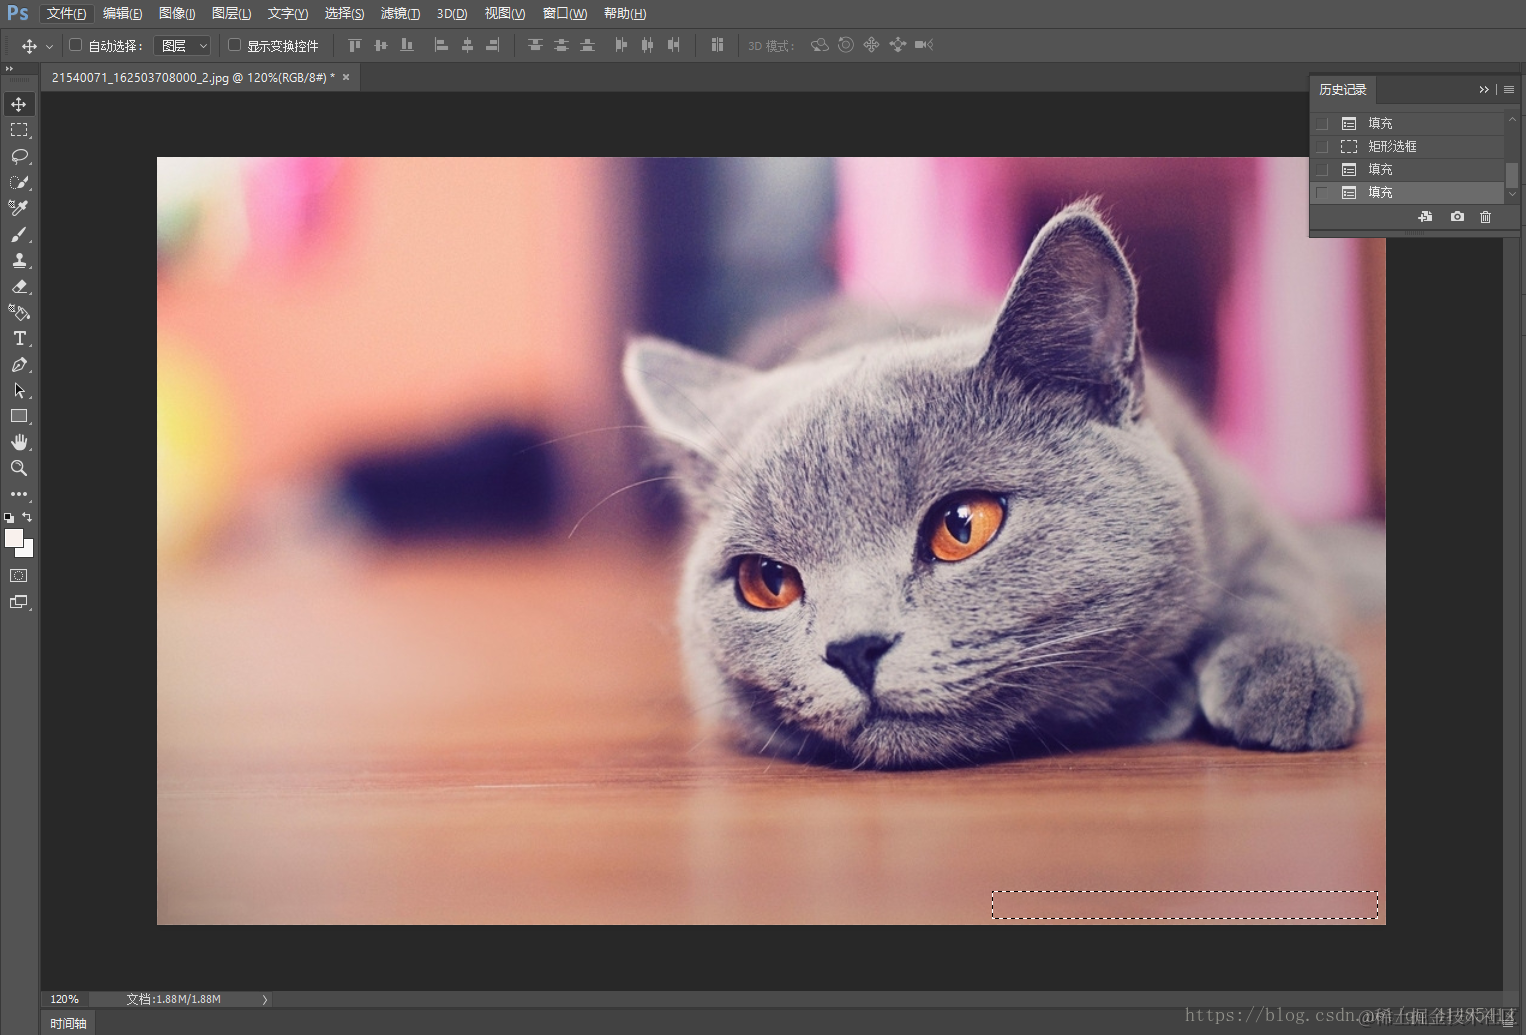Click the 3D pan mode icon
The height and width of the screenshot is (1035, 1526).
(871, 45)
